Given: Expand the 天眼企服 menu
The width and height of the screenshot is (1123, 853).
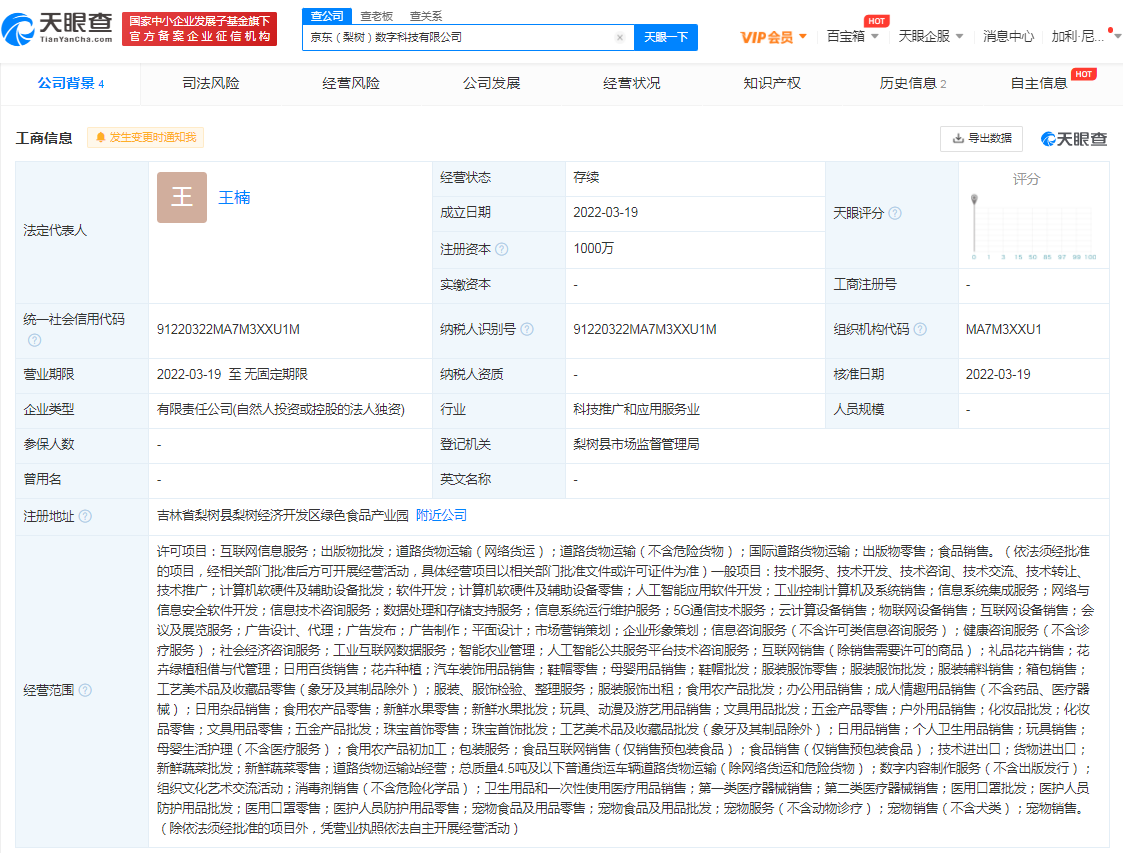Looking at the screenshot, I should tap(930, 37).
